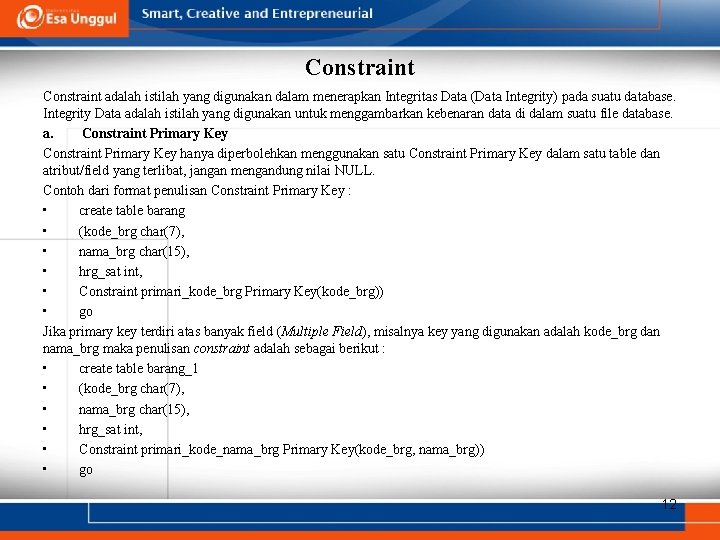
Task: Click the Esa Unggul logo
Action: click(x=67, y=18)
